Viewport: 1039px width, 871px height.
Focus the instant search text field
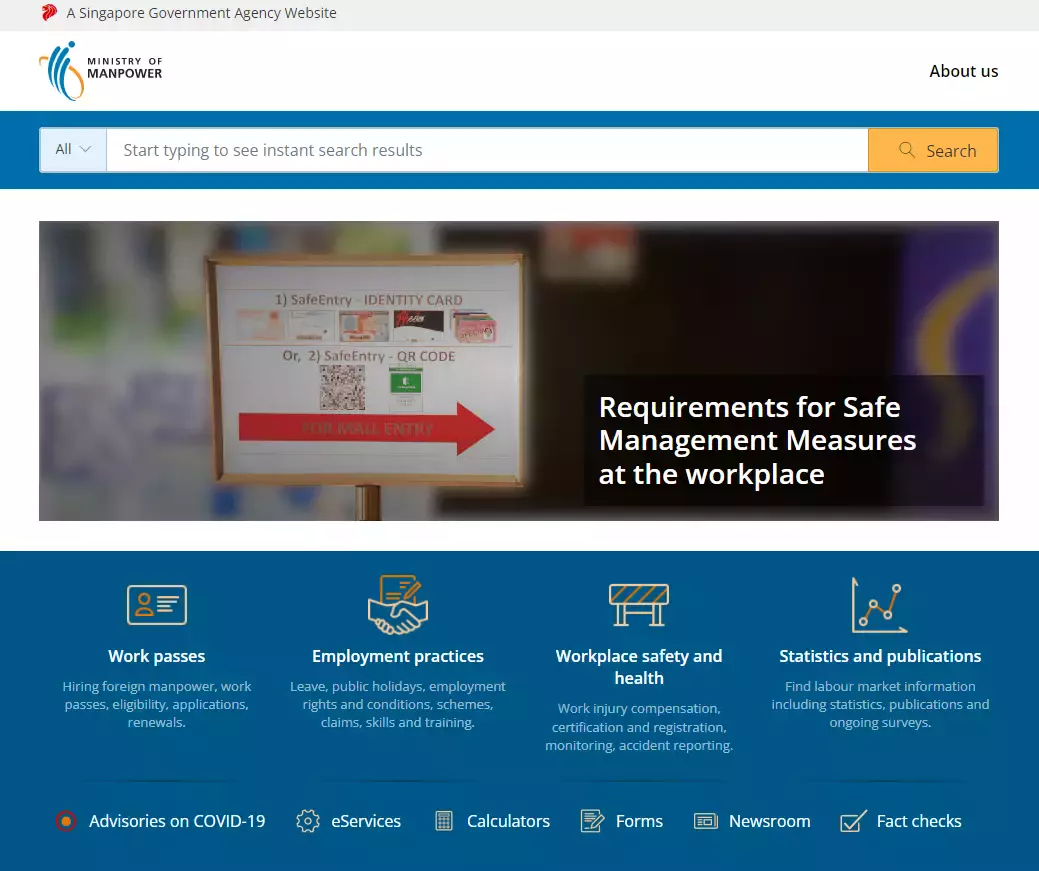[486, 150]
